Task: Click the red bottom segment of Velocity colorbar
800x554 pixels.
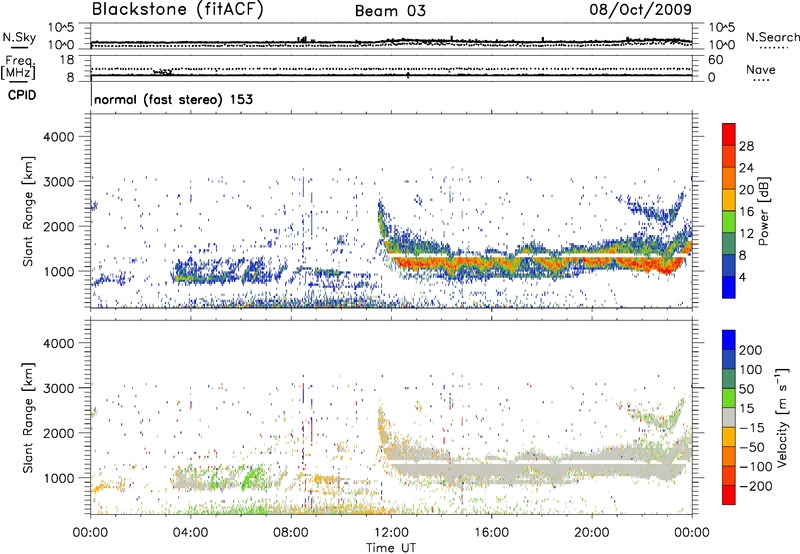Action: point(729,495)
